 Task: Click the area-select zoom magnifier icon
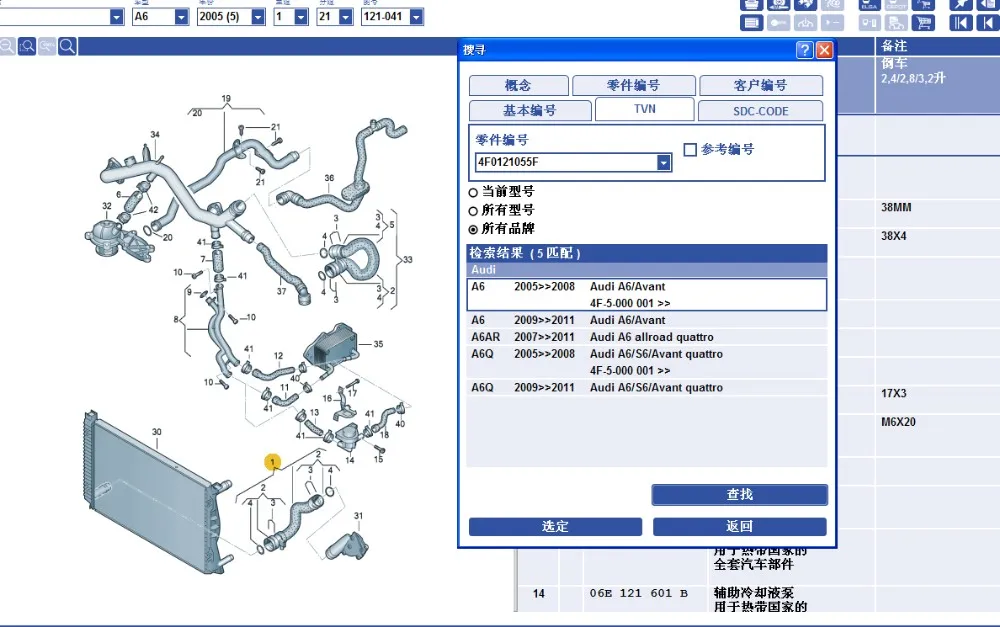[x=27, y=46]
